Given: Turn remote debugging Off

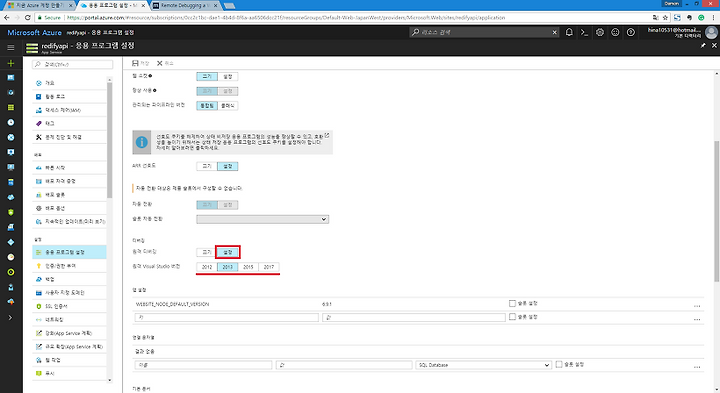Looking at the screenshot, I should [x=207, y=252].
